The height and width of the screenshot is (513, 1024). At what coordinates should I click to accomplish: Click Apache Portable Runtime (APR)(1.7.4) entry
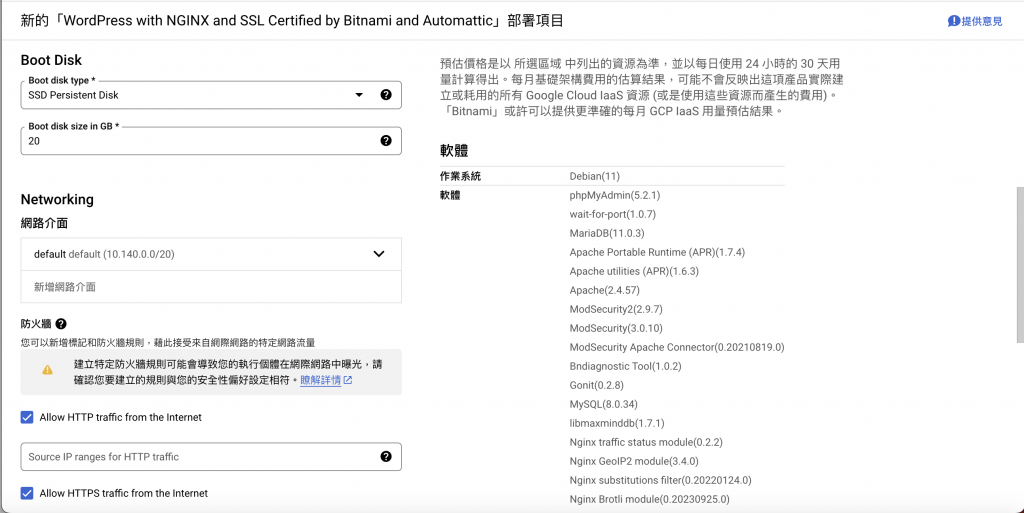click(x=657, y=252)
